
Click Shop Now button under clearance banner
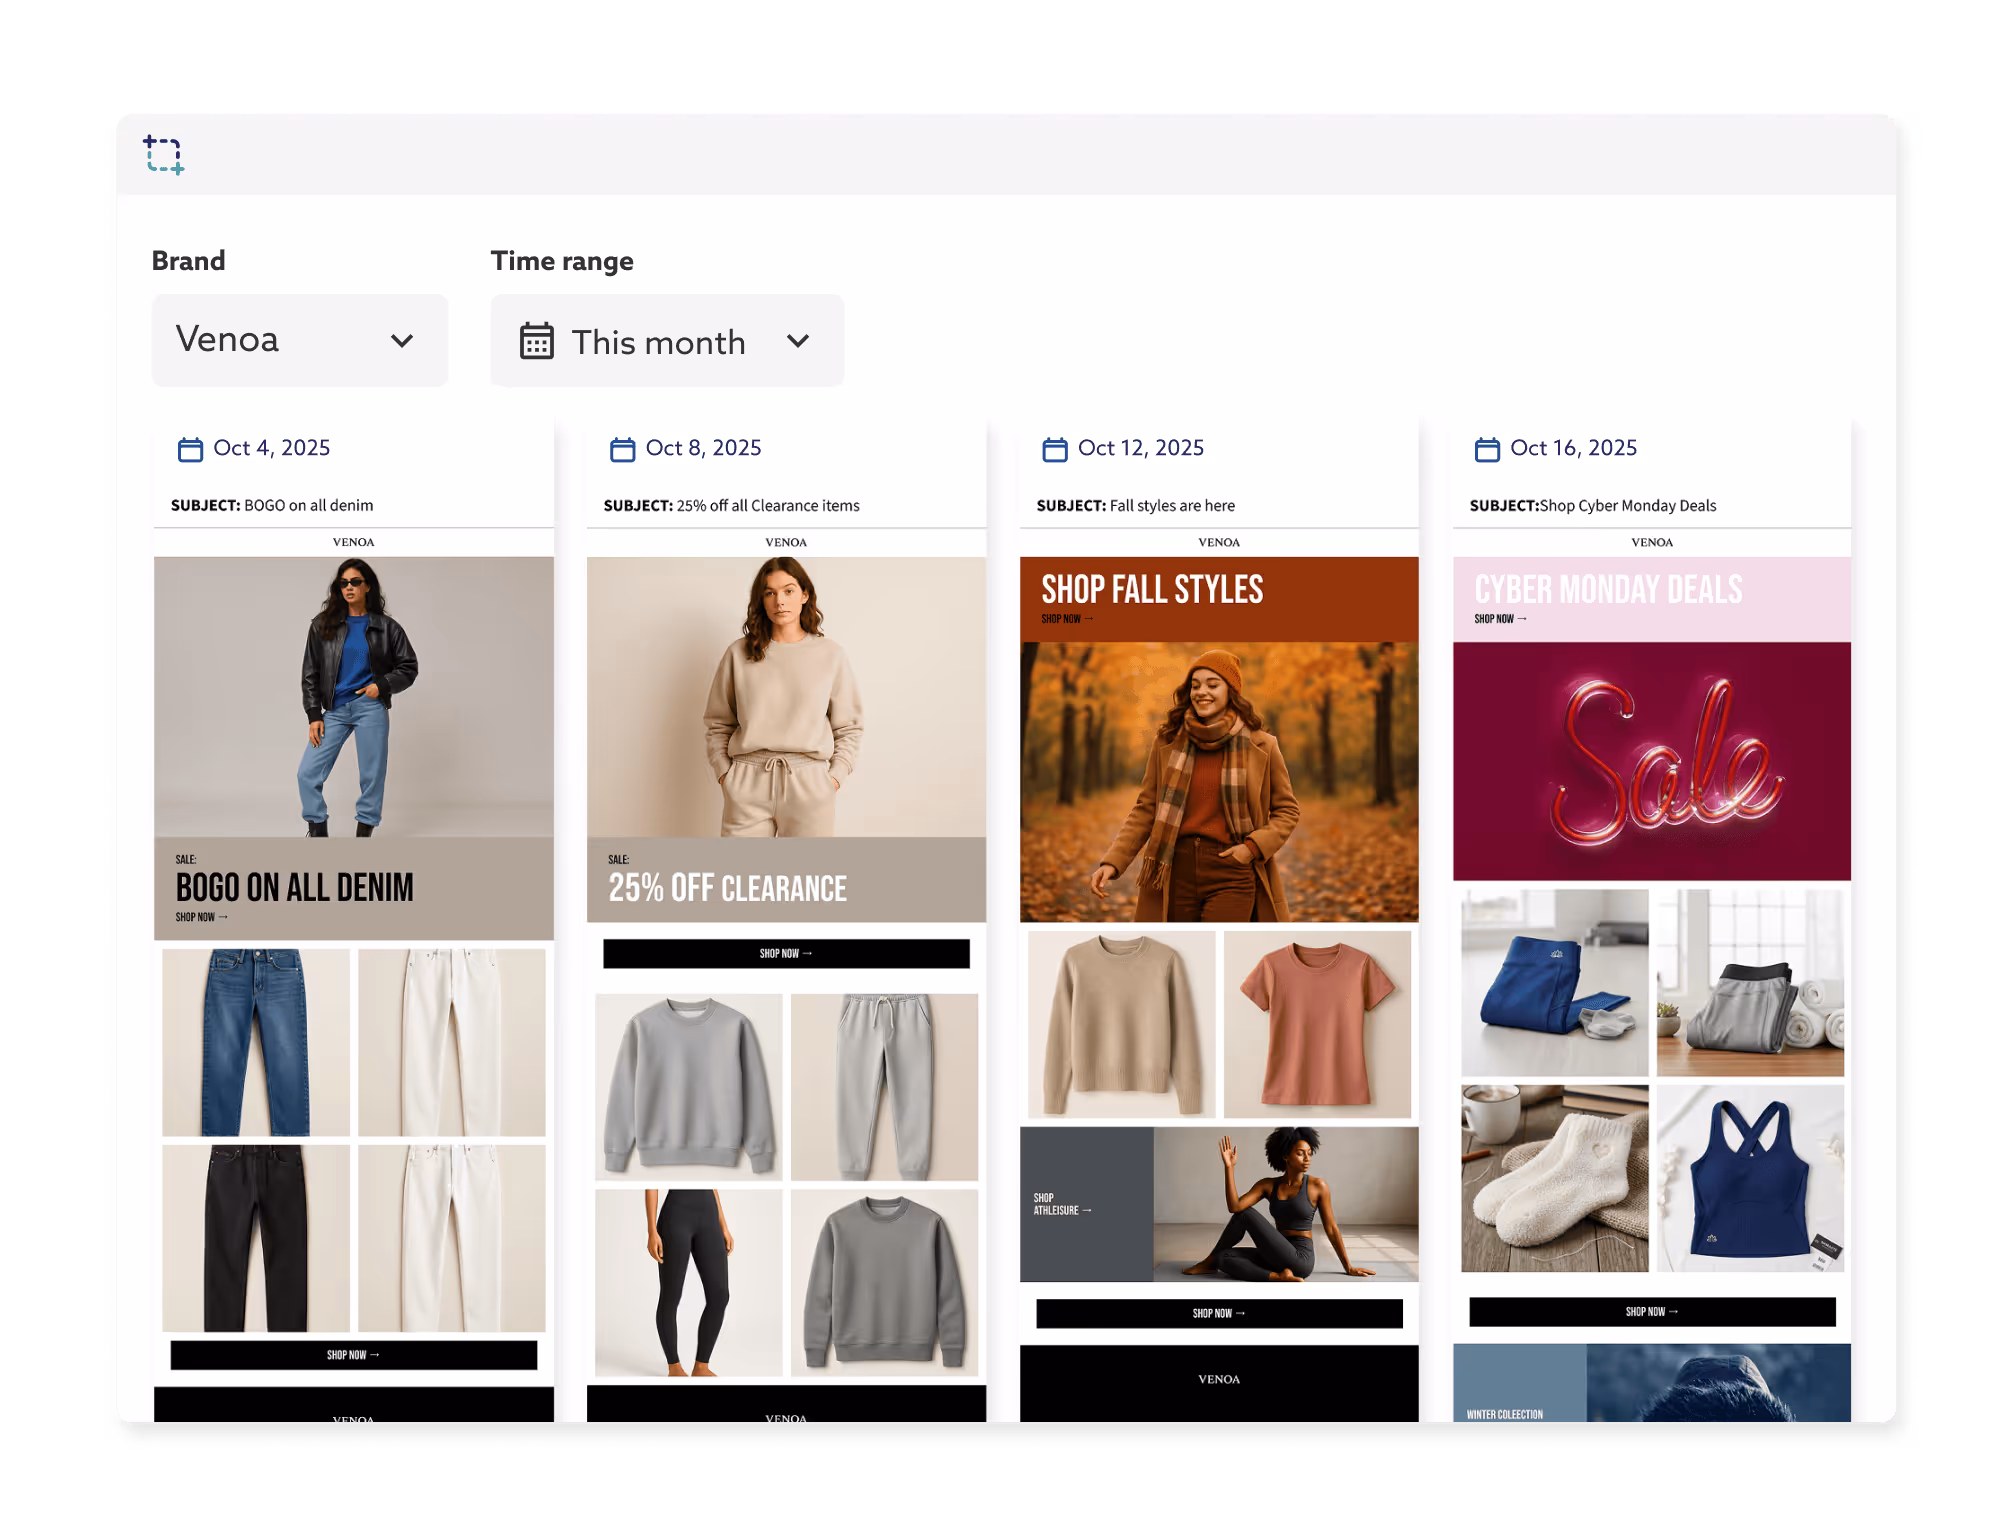coord(786,953)
